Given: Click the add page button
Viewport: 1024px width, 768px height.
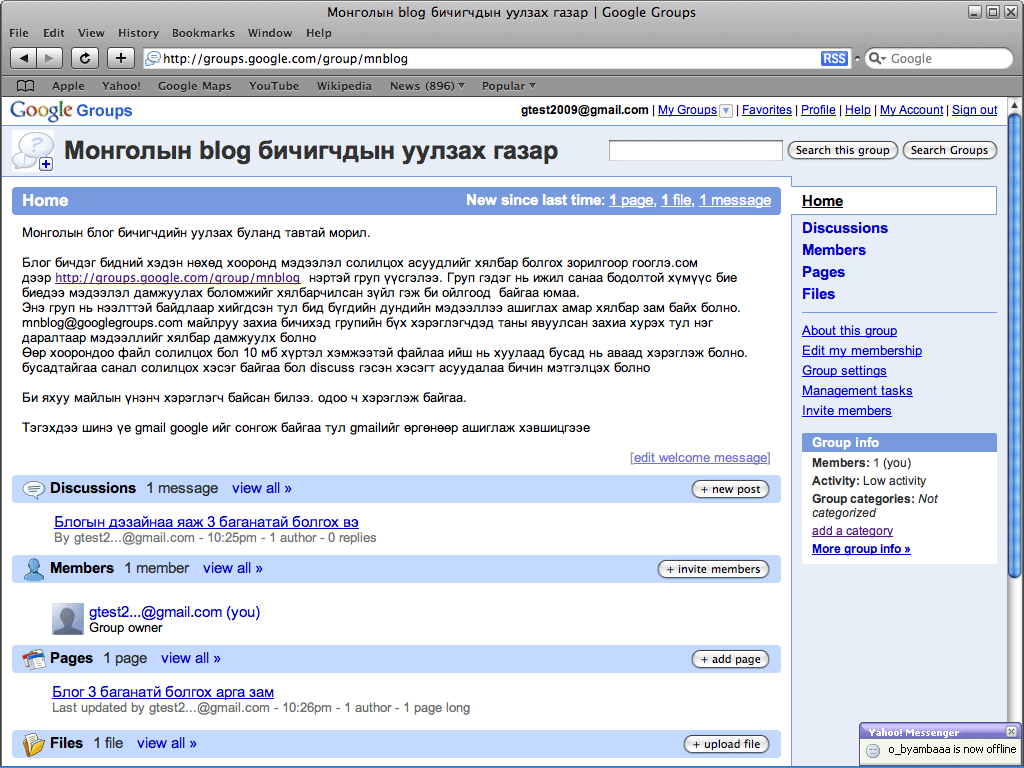Looking at the screenshot, I should 730,659.
